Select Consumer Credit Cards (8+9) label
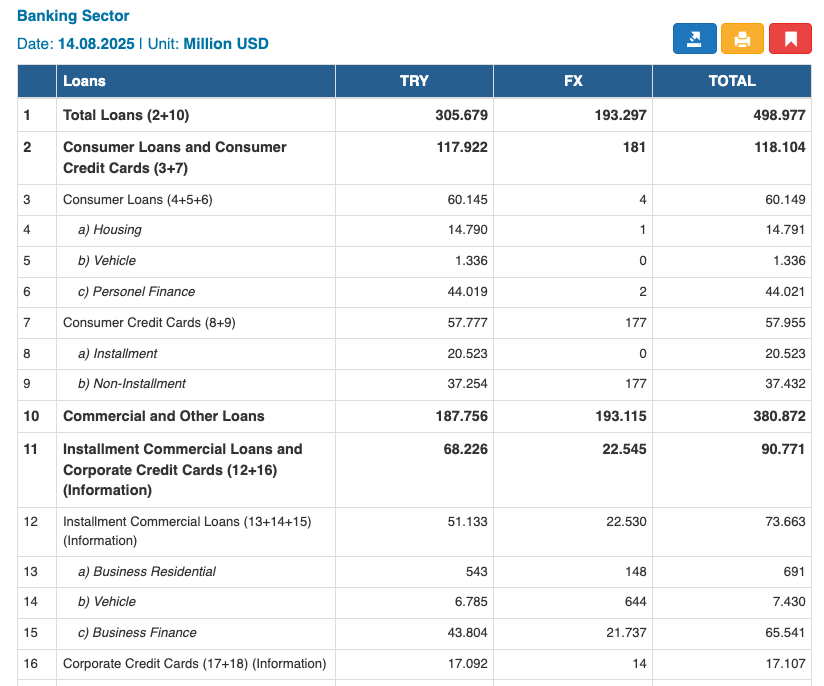 pos(149,323)
